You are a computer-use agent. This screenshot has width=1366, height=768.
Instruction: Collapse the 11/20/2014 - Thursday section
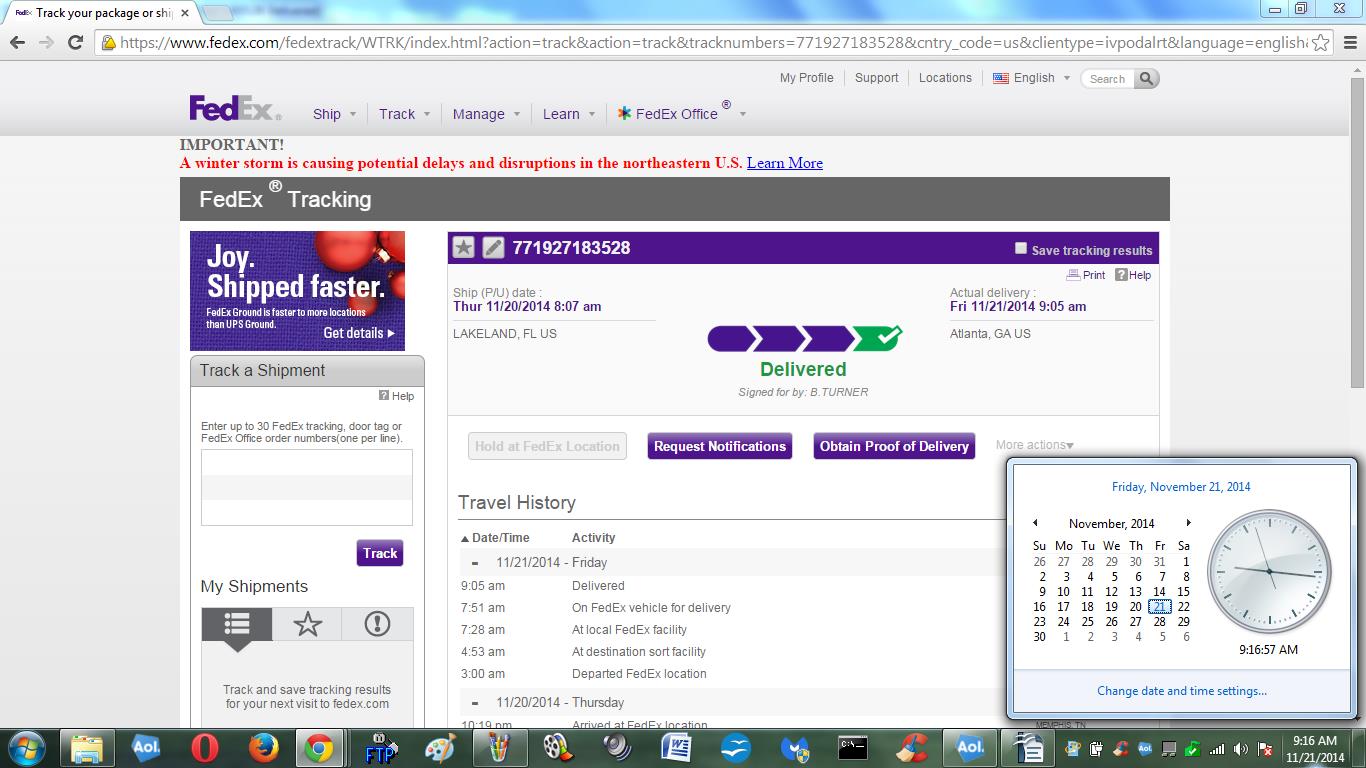click(x=475, y=703)
